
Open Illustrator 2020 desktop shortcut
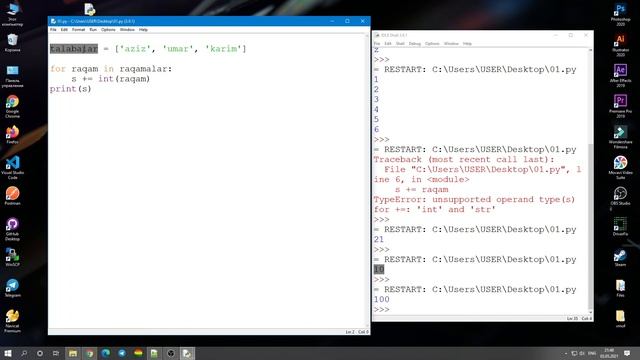[620, 45]
